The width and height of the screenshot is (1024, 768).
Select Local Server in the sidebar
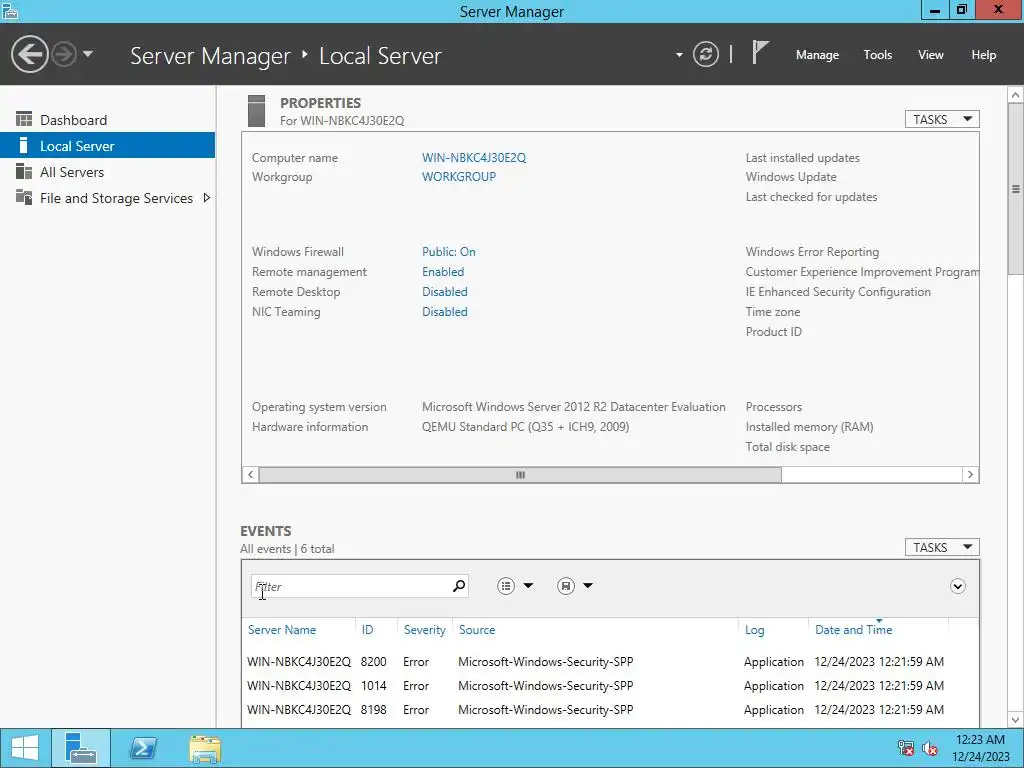point(108,146)
